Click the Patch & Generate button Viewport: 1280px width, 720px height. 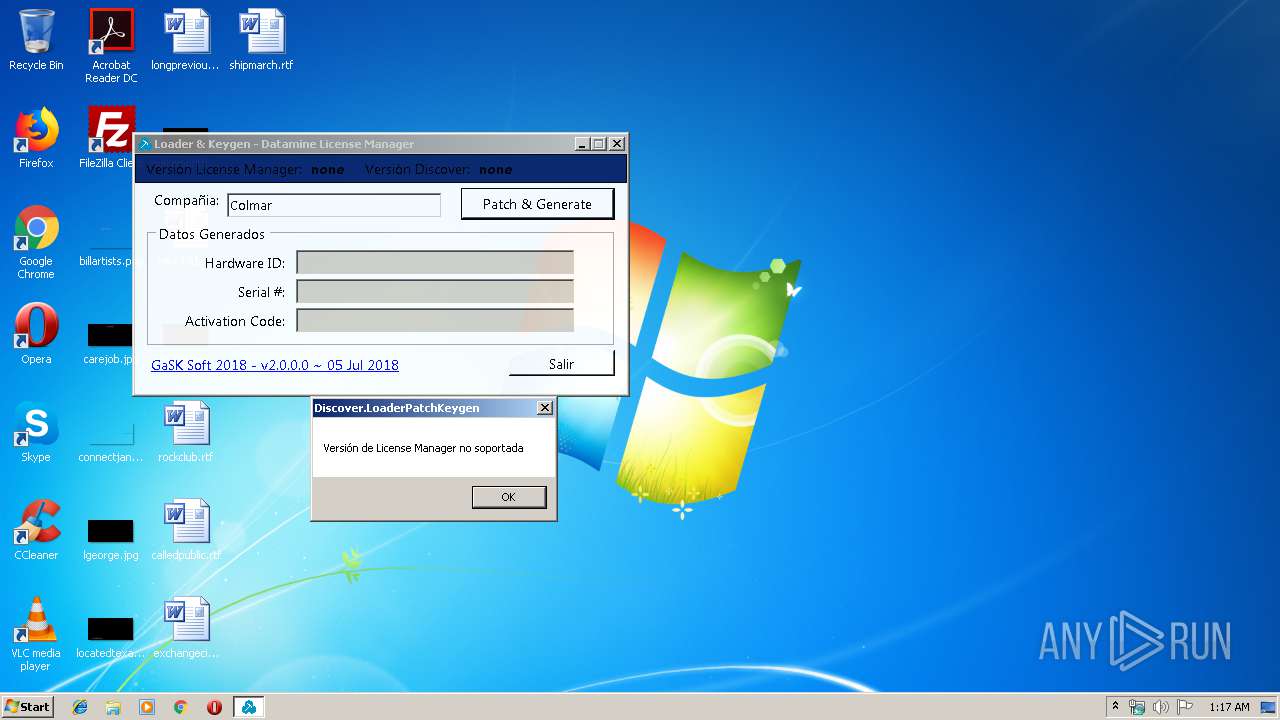coord(537,204)
